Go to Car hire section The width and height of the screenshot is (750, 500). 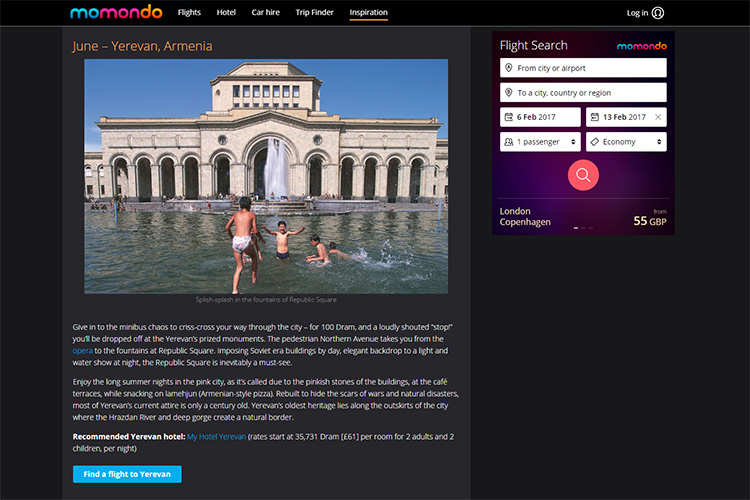(265, 12)
